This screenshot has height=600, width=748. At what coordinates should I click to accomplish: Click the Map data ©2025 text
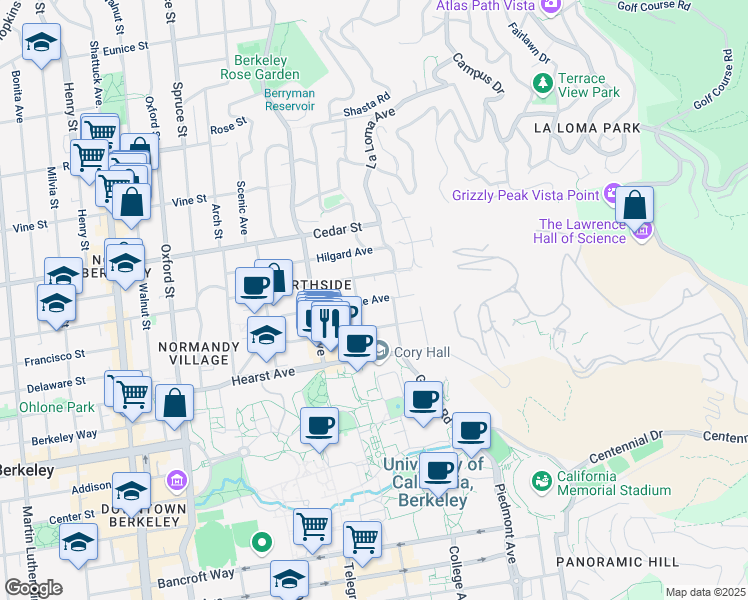pyautogui.click(x=706, y=592)
